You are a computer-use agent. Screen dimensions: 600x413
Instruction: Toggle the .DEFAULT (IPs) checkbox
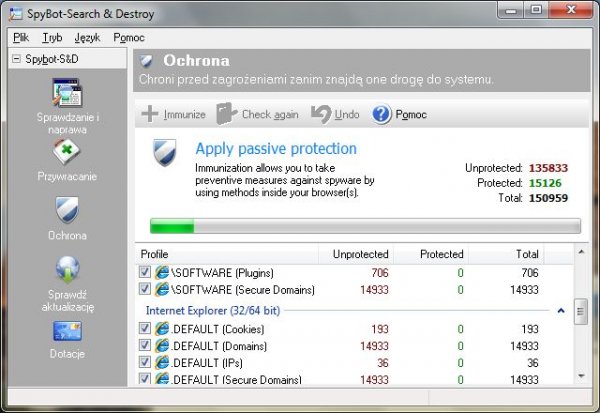coord(145,362)
